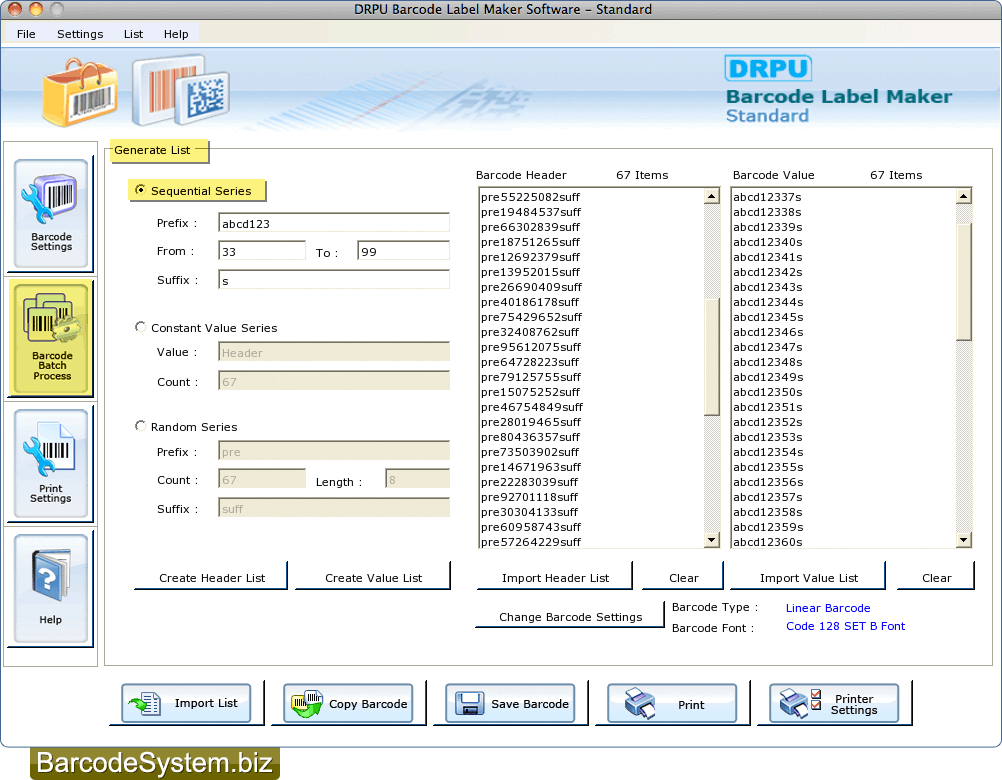The height and width of the screenshot is (780, 1002).
Task: Click the Import List button
Action: click(x=186, y=703)
